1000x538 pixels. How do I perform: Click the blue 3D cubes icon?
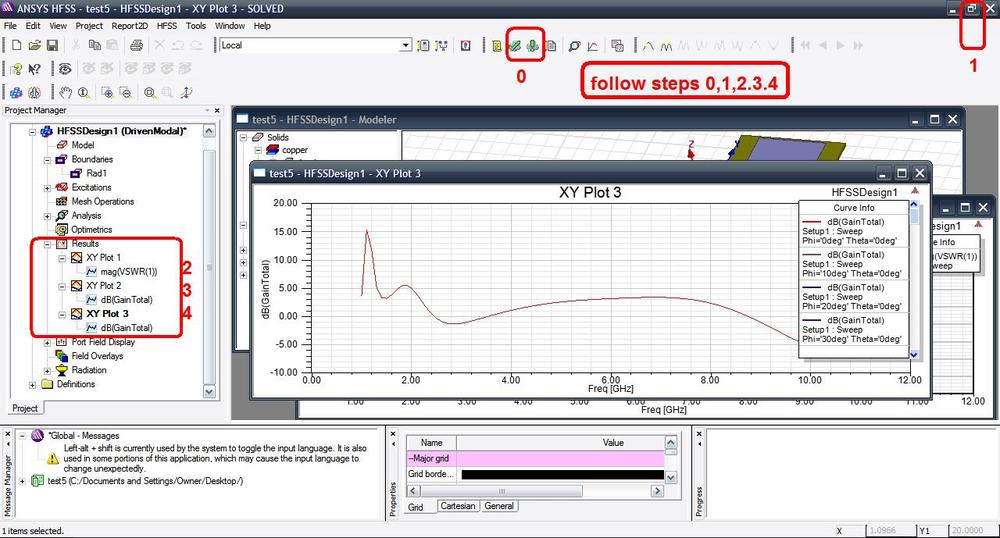coord(17,92)
